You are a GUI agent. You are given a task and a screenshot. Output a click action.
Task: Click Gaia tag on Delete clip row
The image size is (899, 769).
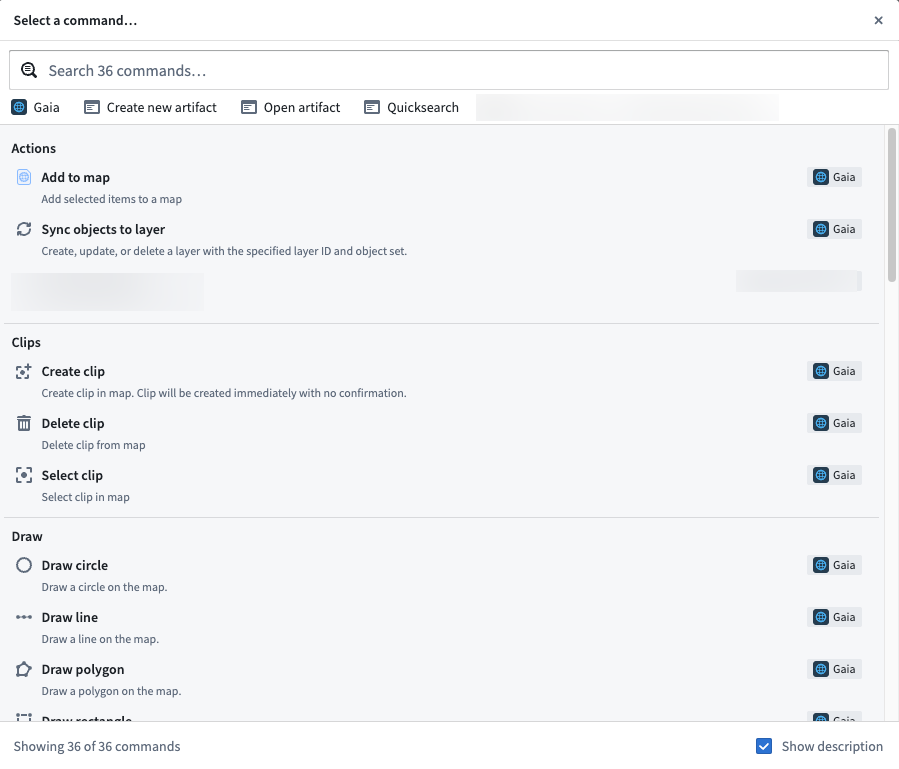[834, 423]
